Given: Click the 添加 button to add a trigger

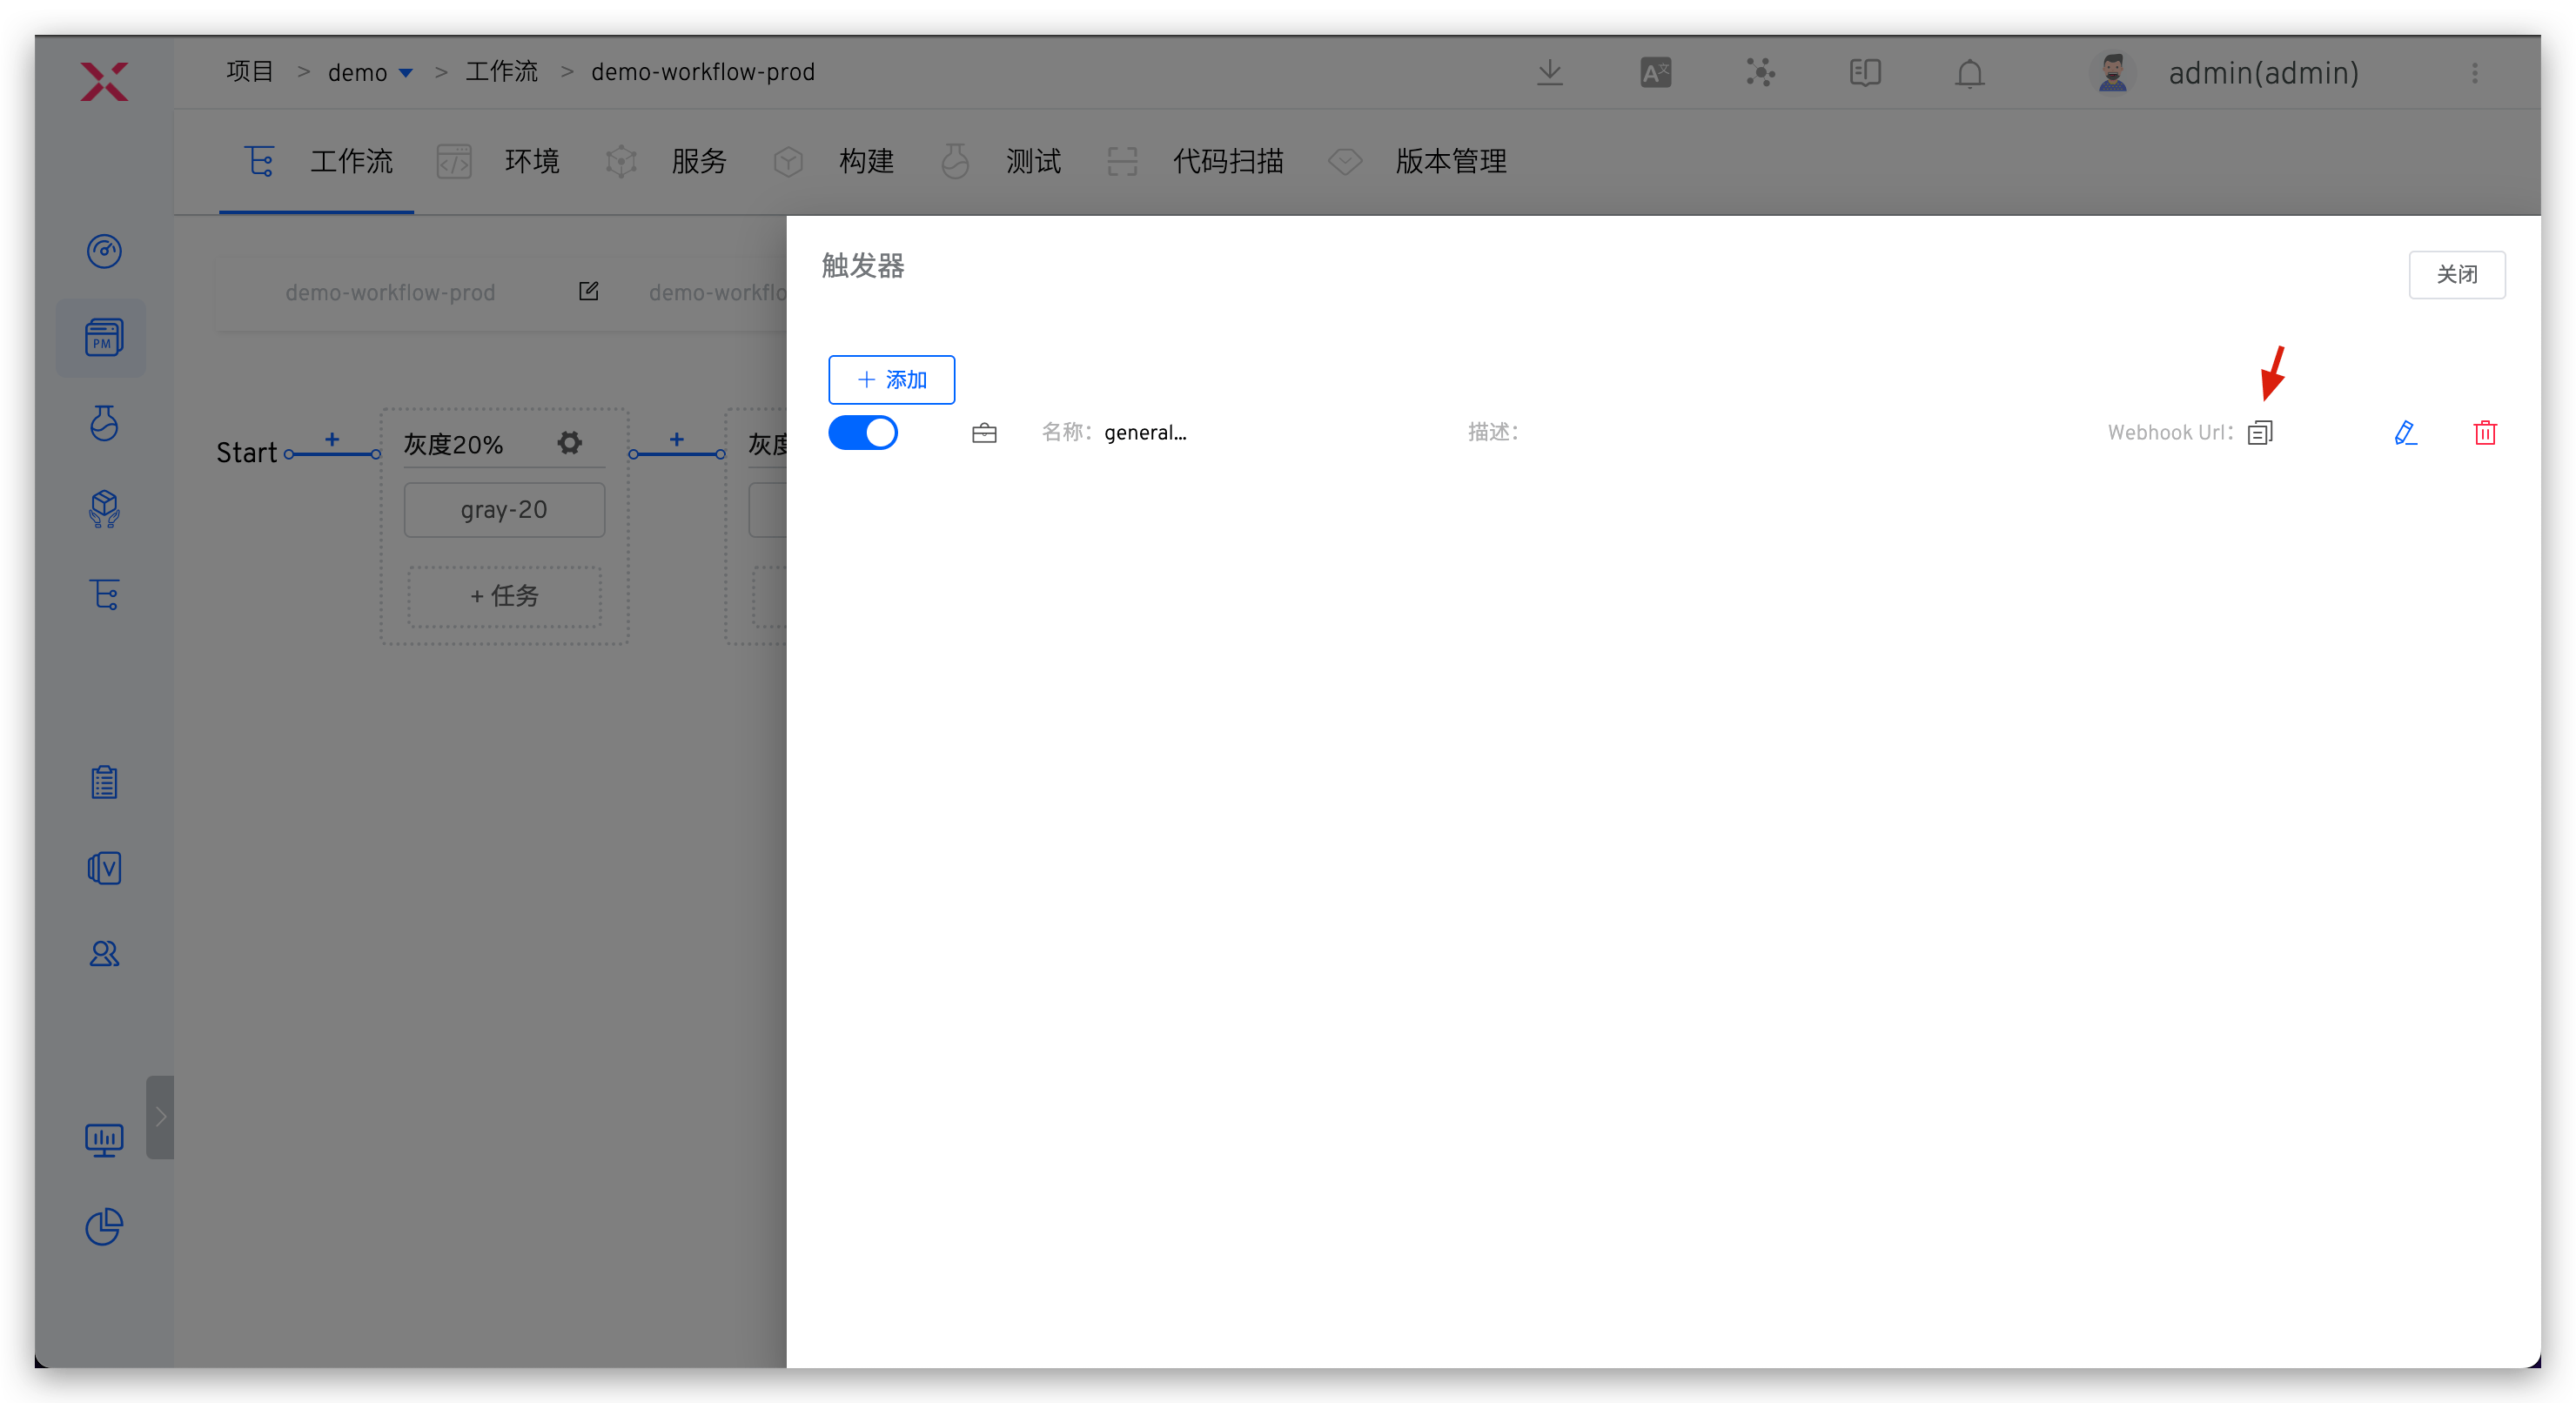Looking at the screenshot, I should (x=891, y=380).
